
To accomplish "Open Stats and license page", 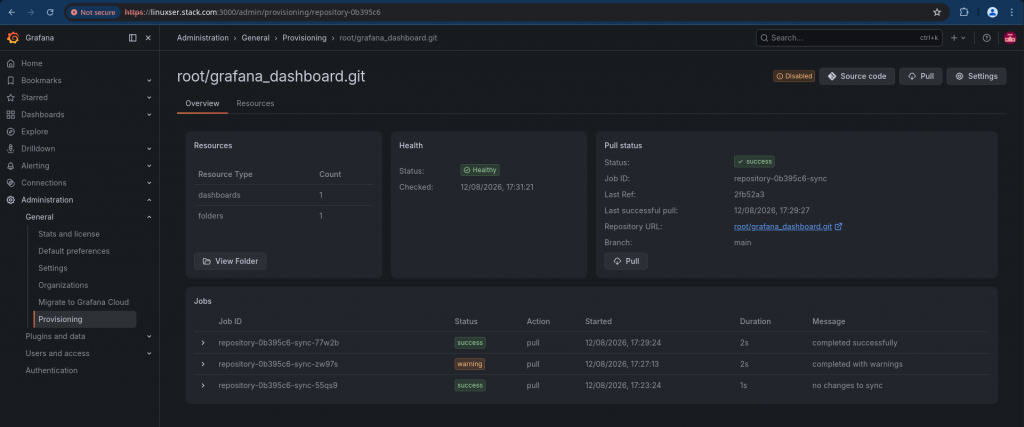I will [69, 234].
